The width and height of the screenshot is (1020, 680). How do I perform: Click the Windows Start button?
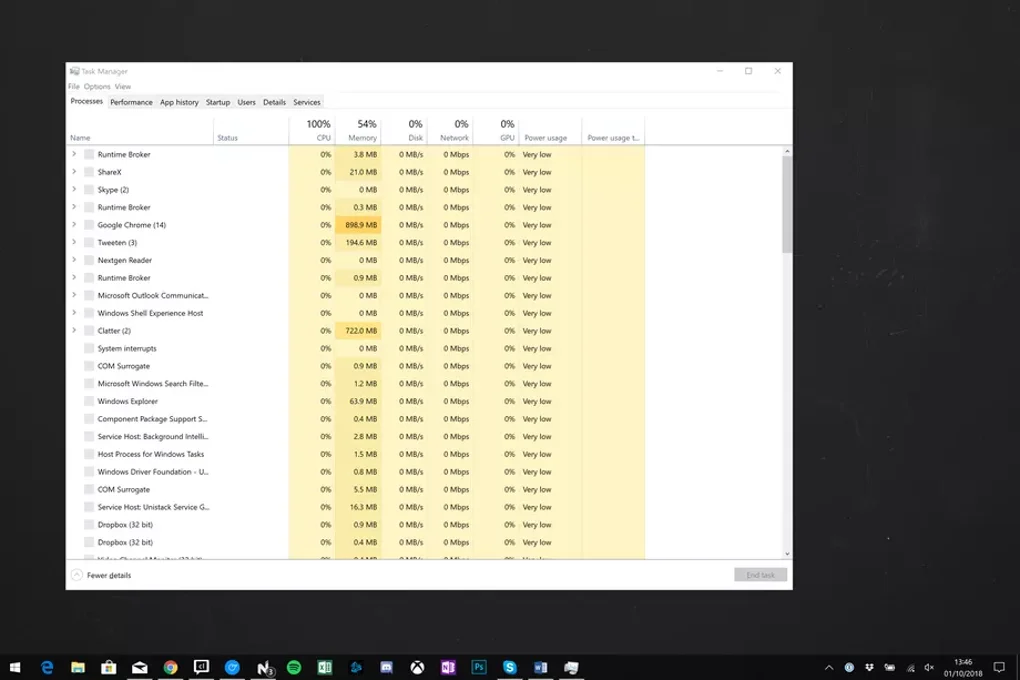14,667
